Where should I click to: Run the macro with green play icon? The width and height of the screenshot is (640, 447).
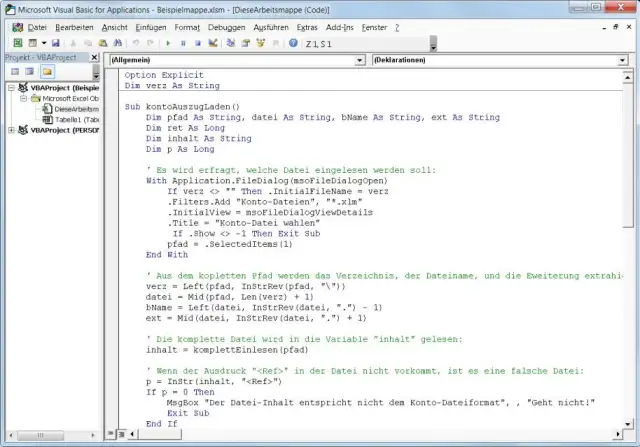(168, 43)
